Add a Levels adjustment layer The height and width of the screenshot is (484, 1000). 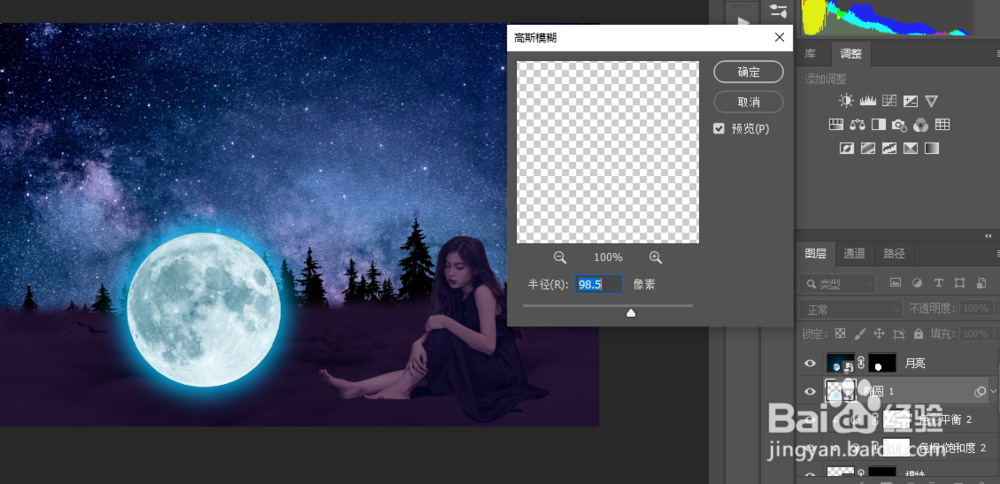[867, 101]
